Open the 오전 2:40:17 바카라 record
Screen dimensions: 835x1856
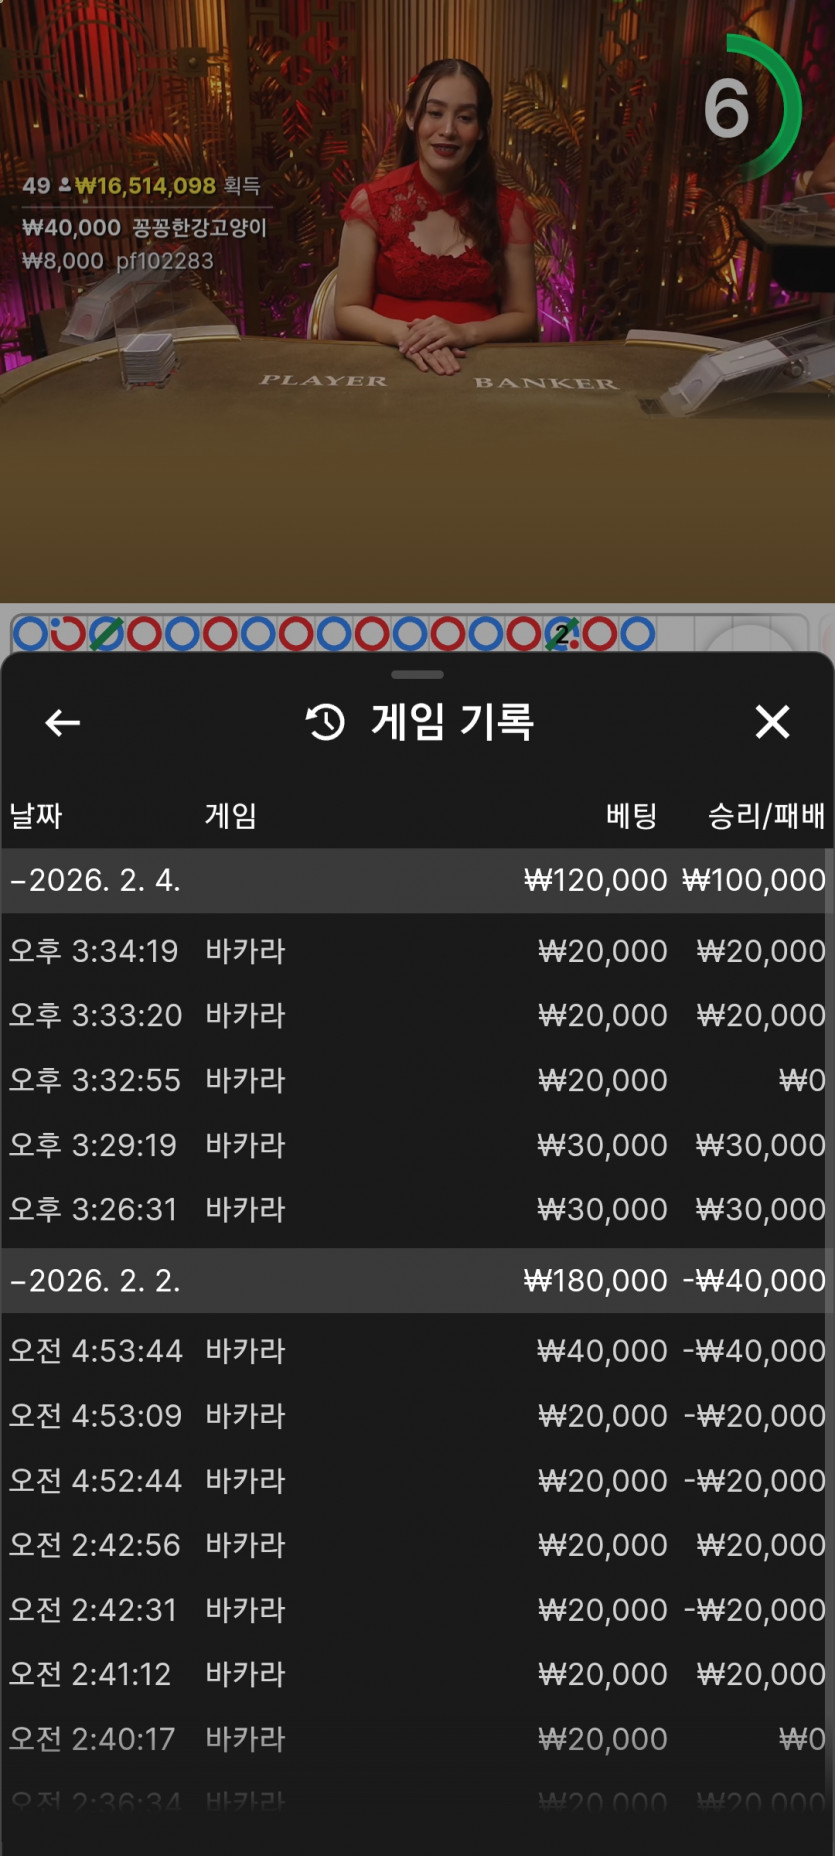tap(416, 1739)
